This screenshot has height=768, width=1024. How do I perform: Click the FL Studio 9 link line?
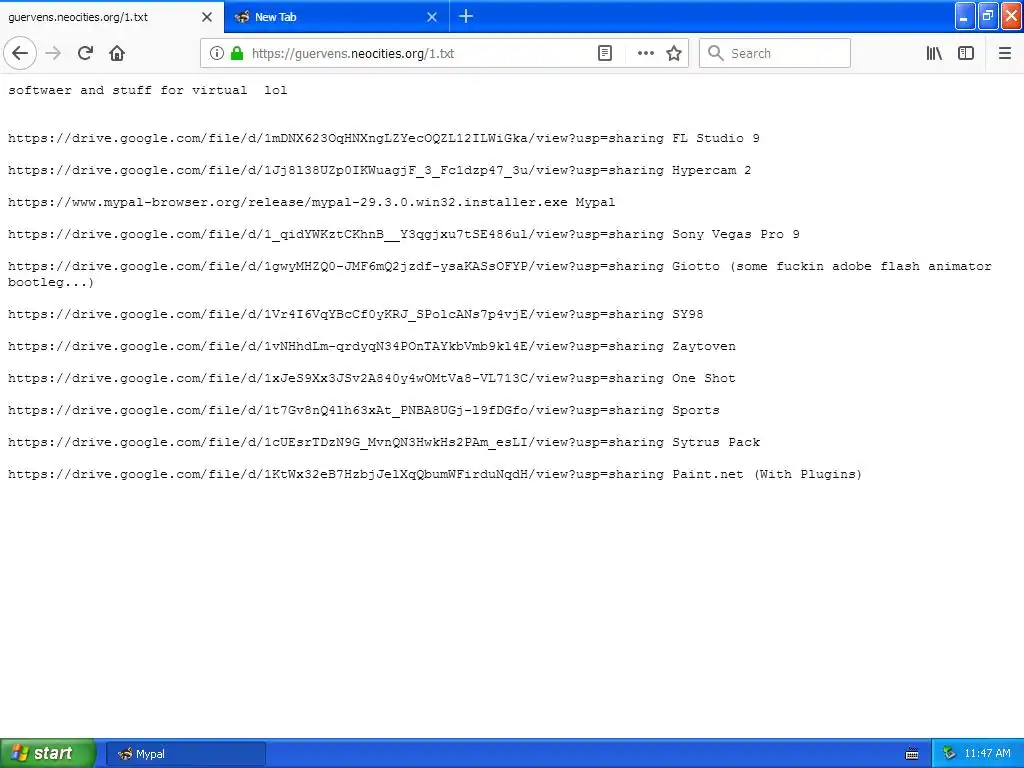[x=383, y=138]
